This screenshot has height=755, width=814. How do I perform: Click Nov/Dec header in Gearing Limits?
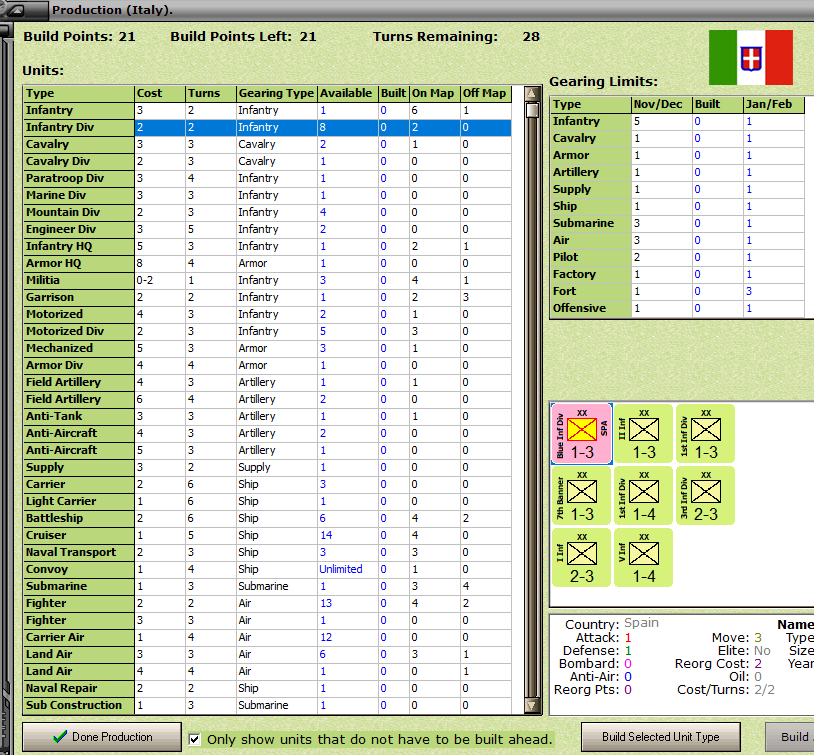point(662,104)
